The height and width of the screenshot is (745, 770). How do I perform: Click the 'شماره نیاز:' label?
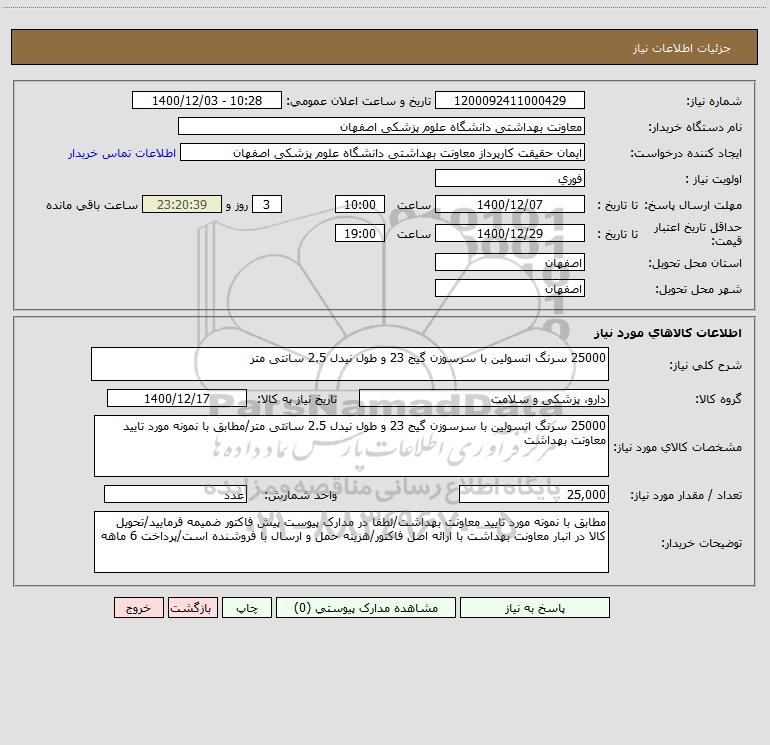(714, 102)
